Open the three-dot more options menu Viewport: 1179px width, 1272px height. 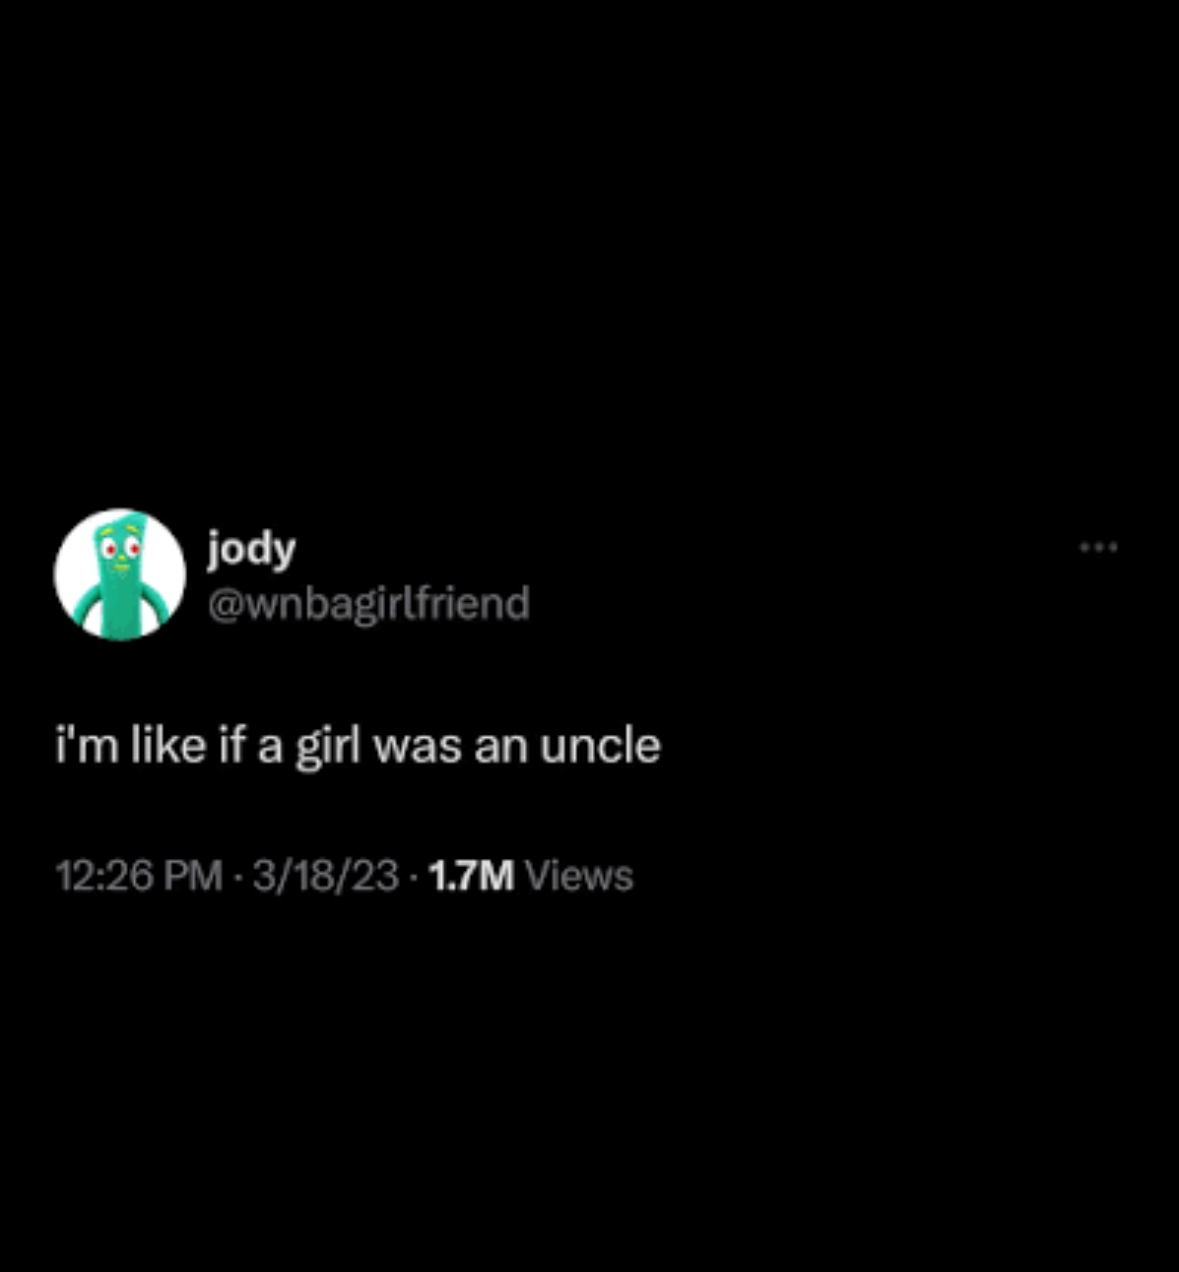tap(1098, 547)
